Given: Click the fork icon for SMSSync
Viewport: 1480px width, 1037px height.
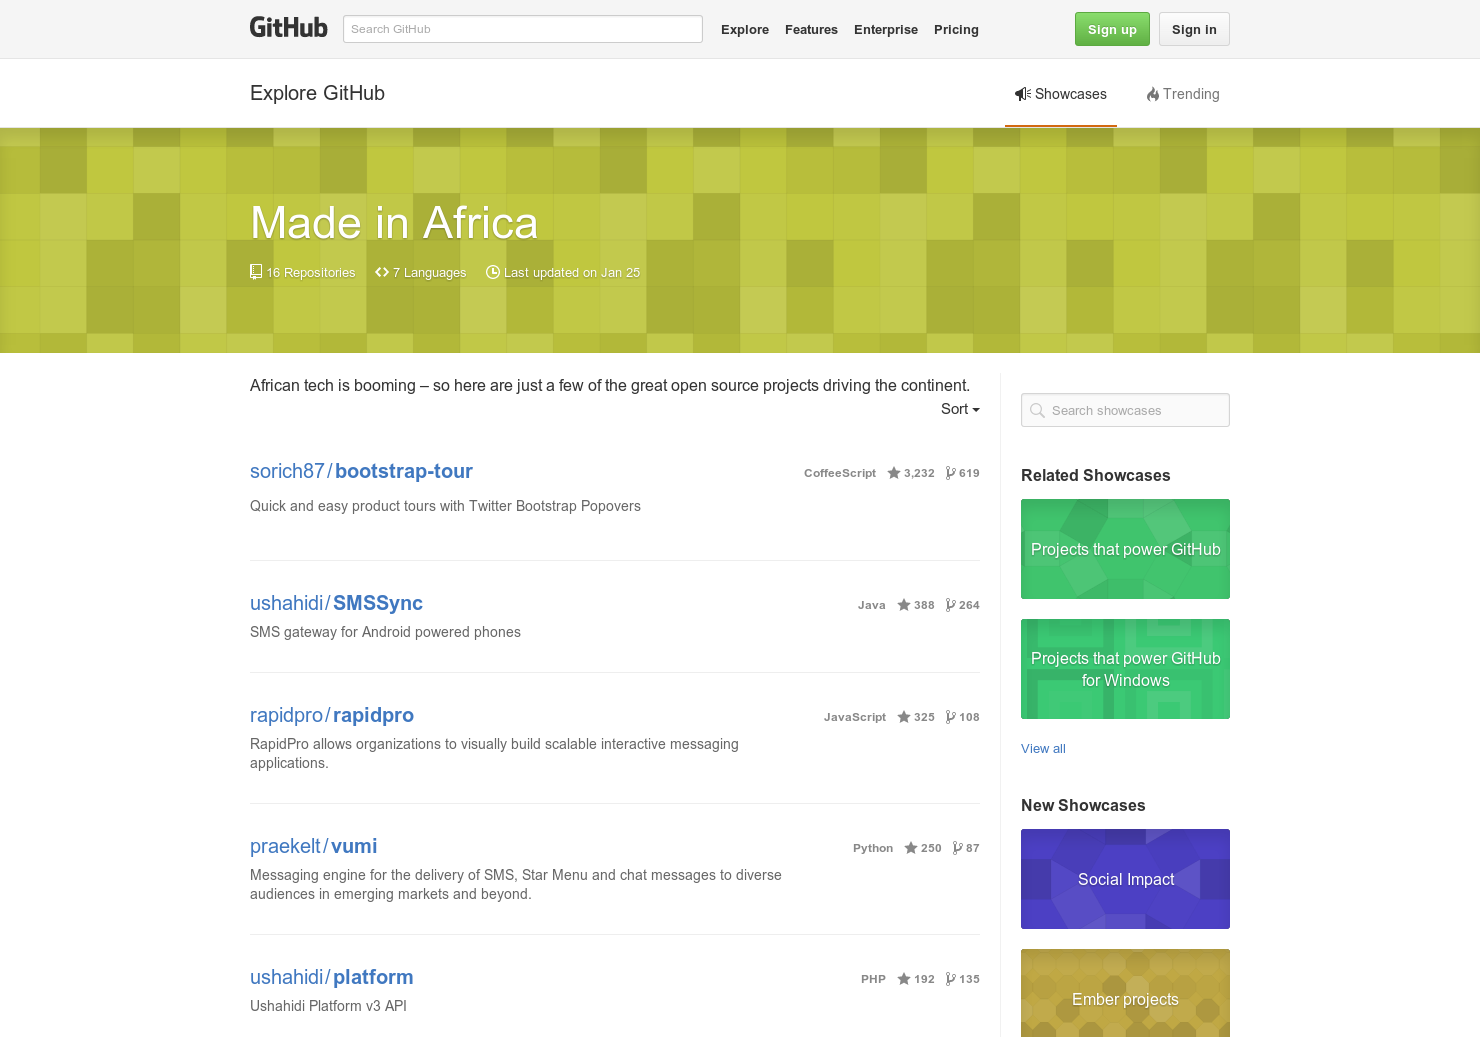Looking at the screenshot, I should click(950, 605).
